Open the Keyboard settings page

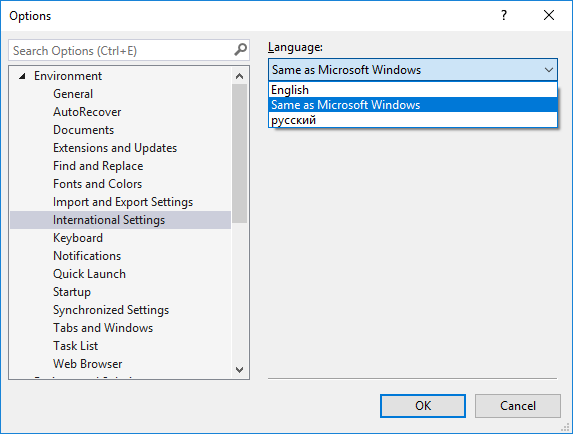(x=78, y=238)
